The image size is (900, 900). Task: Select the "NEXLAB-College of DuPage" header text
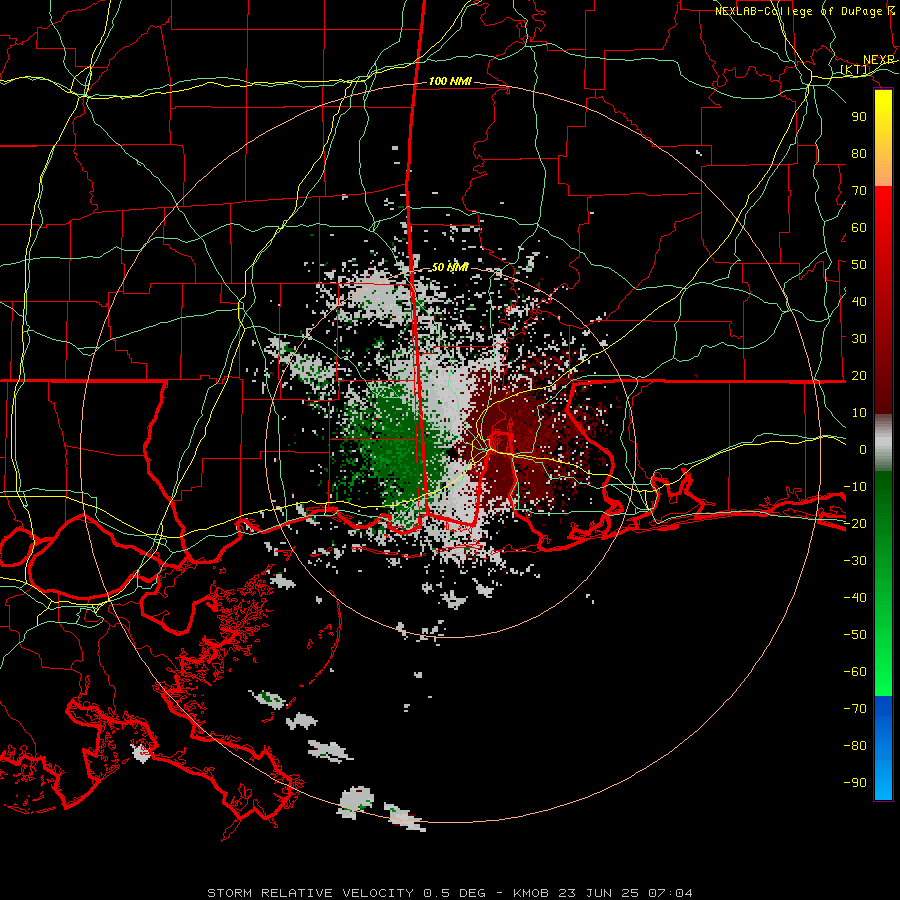[799, 11]
